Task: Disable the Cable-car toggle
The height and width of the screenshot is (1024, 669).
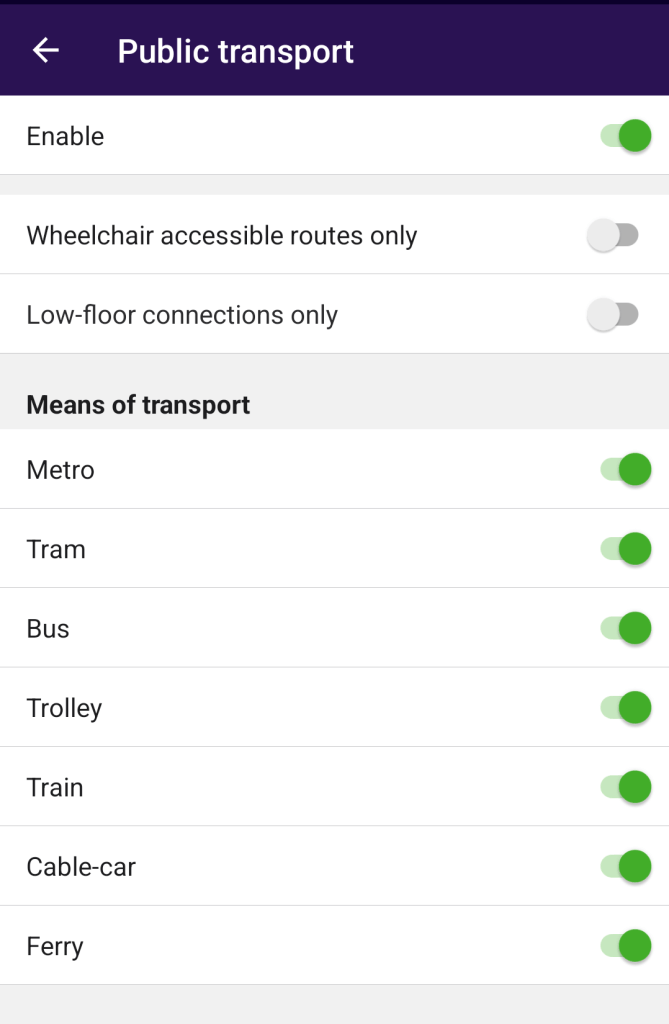Action: pos(626,867)
